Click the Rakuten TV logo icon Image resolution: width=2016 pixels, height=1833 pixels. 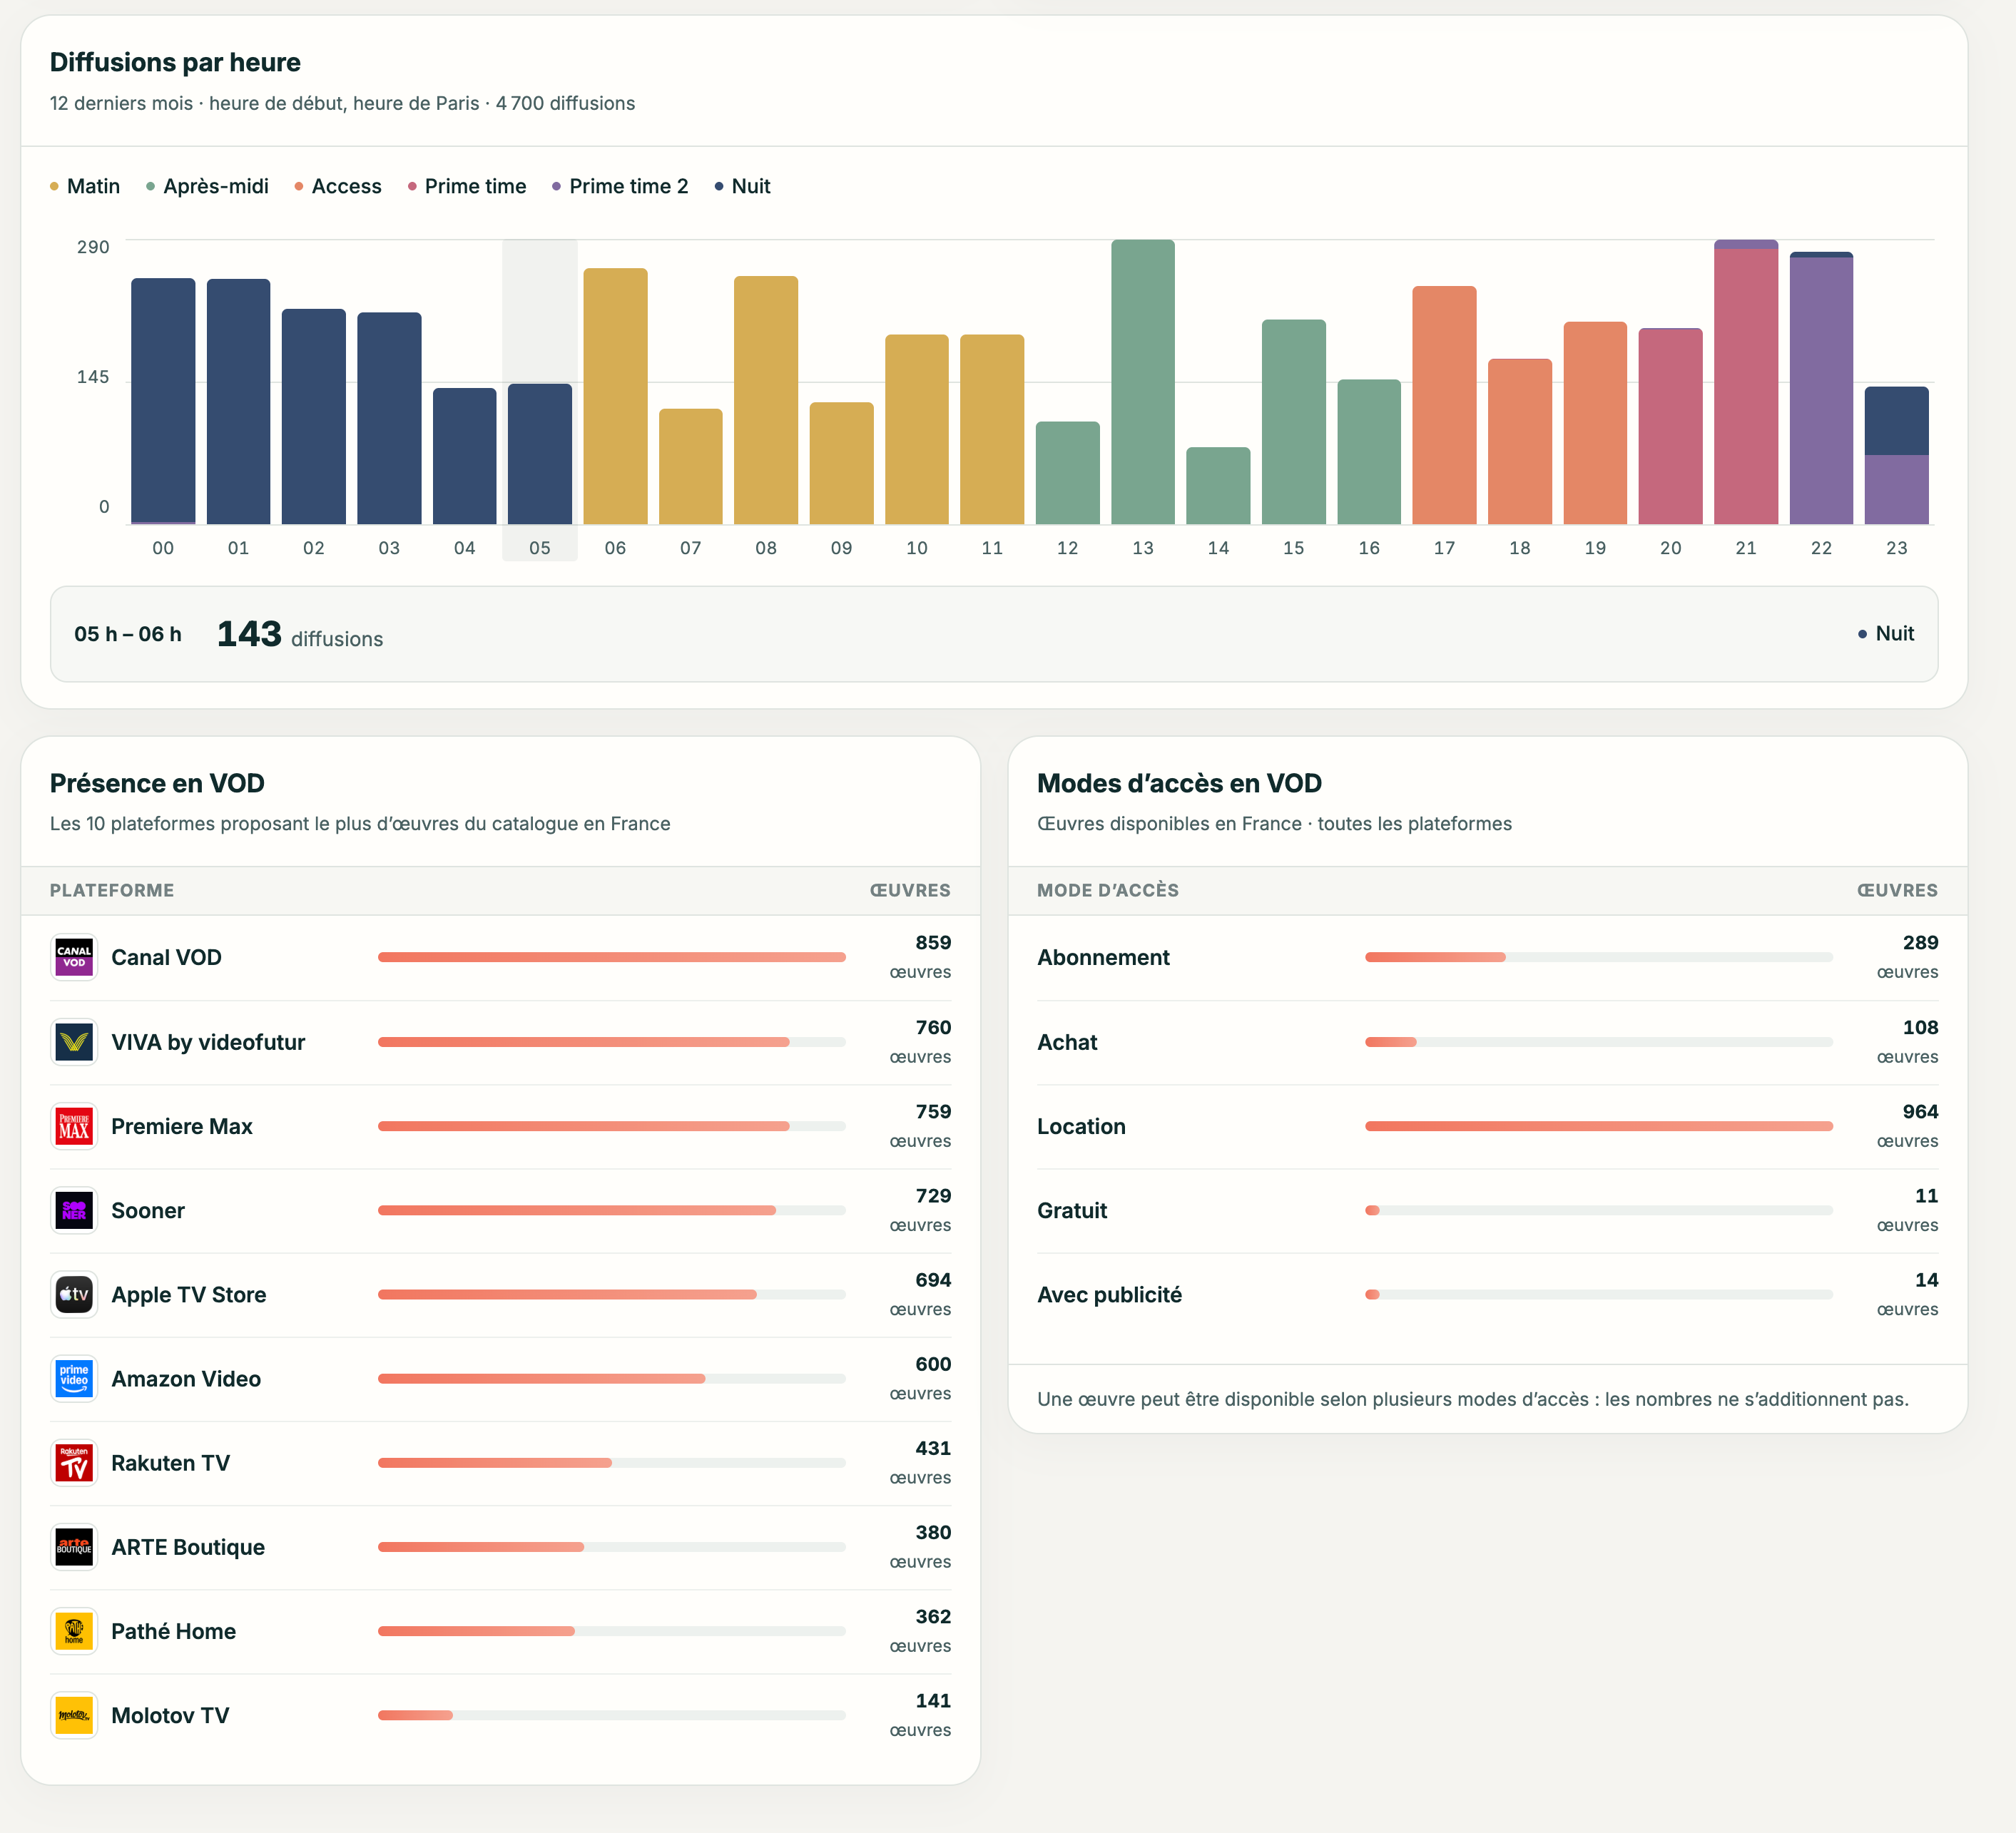74,1463
